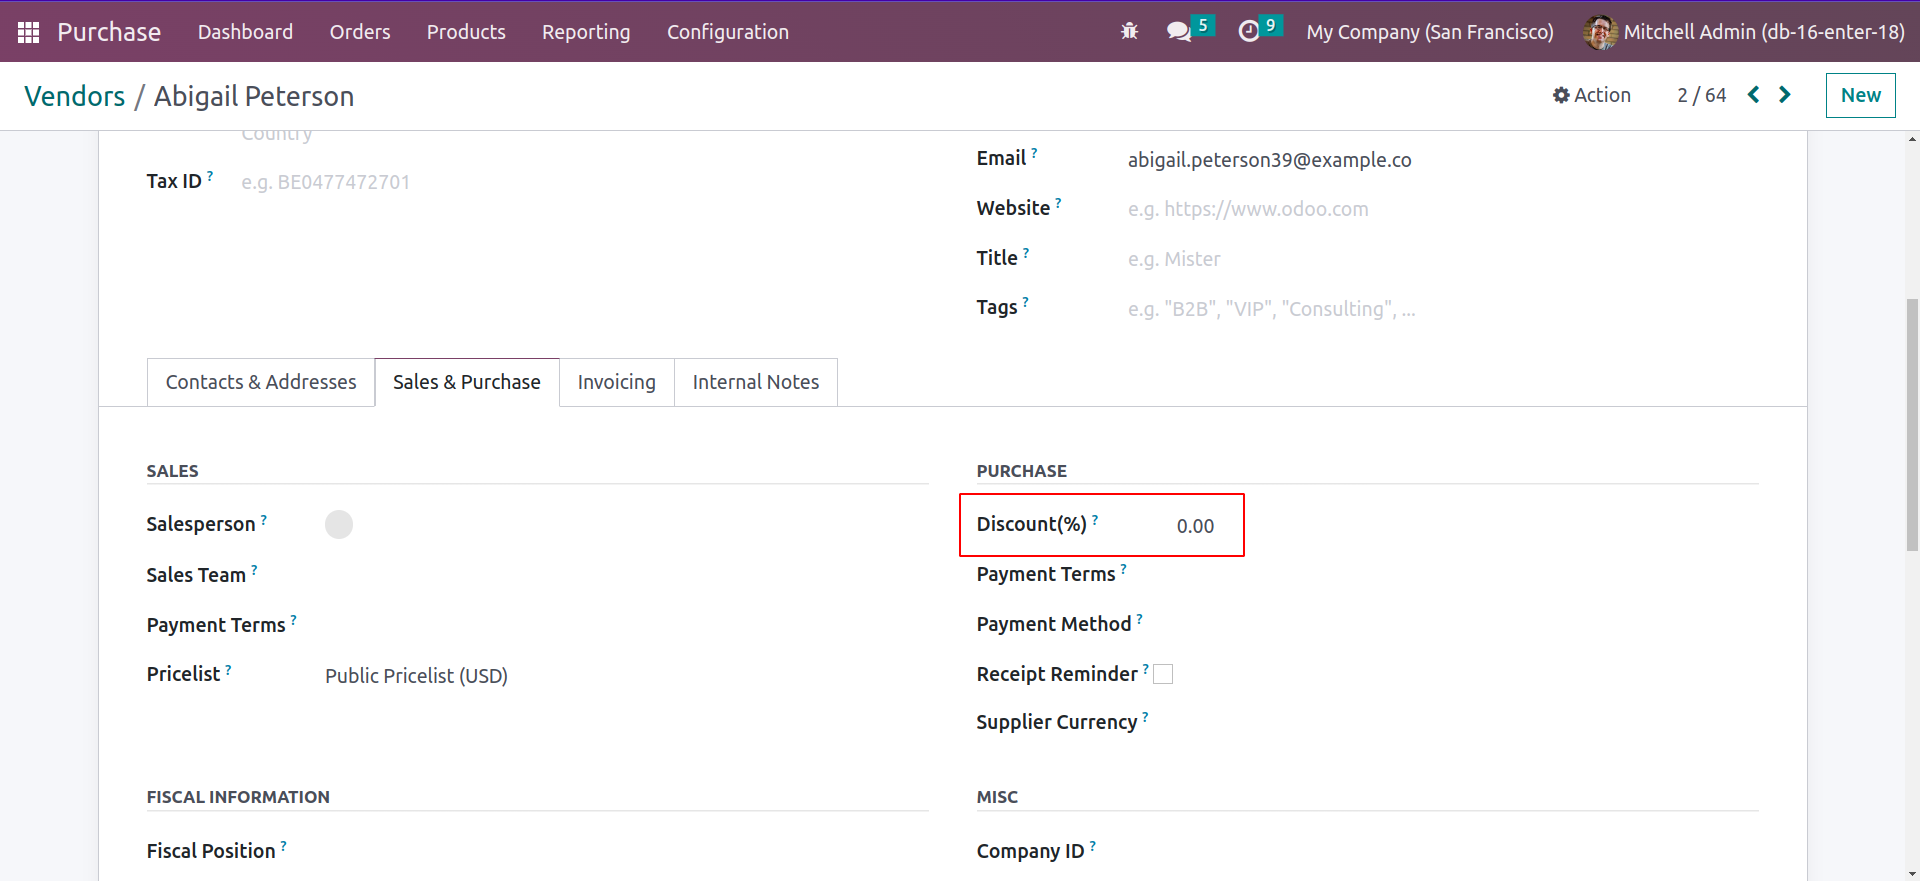1920x881 pixels.
Task: Open the Contacts & Addresses tab
Action: coord(261,382)
